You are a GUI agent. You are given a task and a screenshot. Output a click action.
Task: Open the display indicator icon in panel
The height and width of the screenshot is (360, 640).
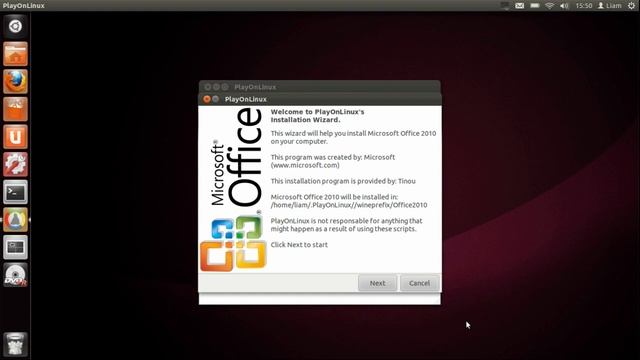[x=505, y=6]
